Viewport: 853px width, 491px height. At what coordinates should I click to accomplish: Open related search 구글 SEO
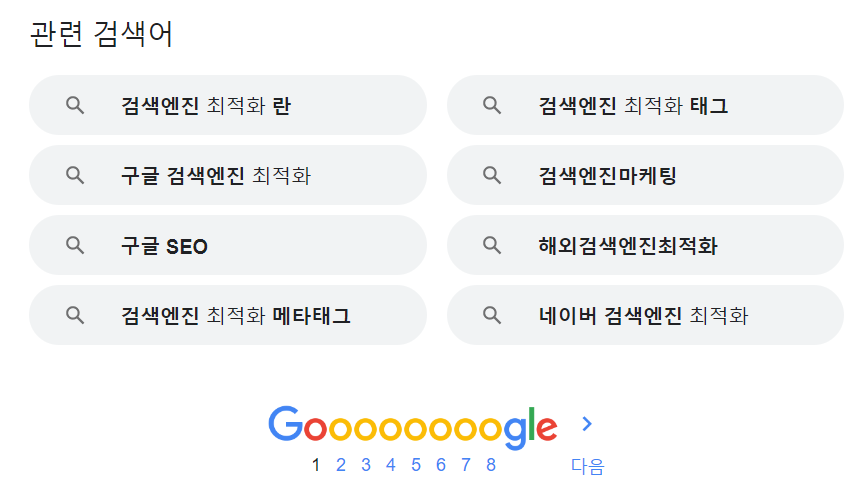click(x=164, y=246)
